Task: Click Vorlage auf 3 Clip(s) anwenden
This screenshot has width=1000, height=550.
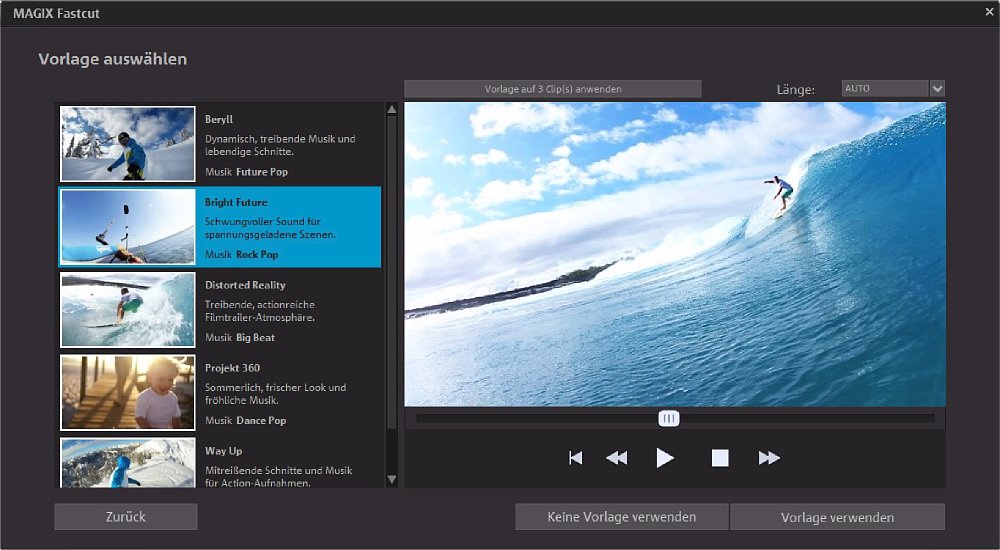Action: (553, 89)
